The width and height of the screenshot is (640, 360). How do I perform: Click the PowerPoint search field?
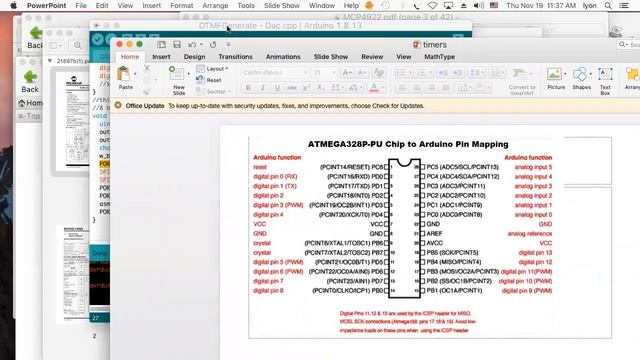pos(628,44)
